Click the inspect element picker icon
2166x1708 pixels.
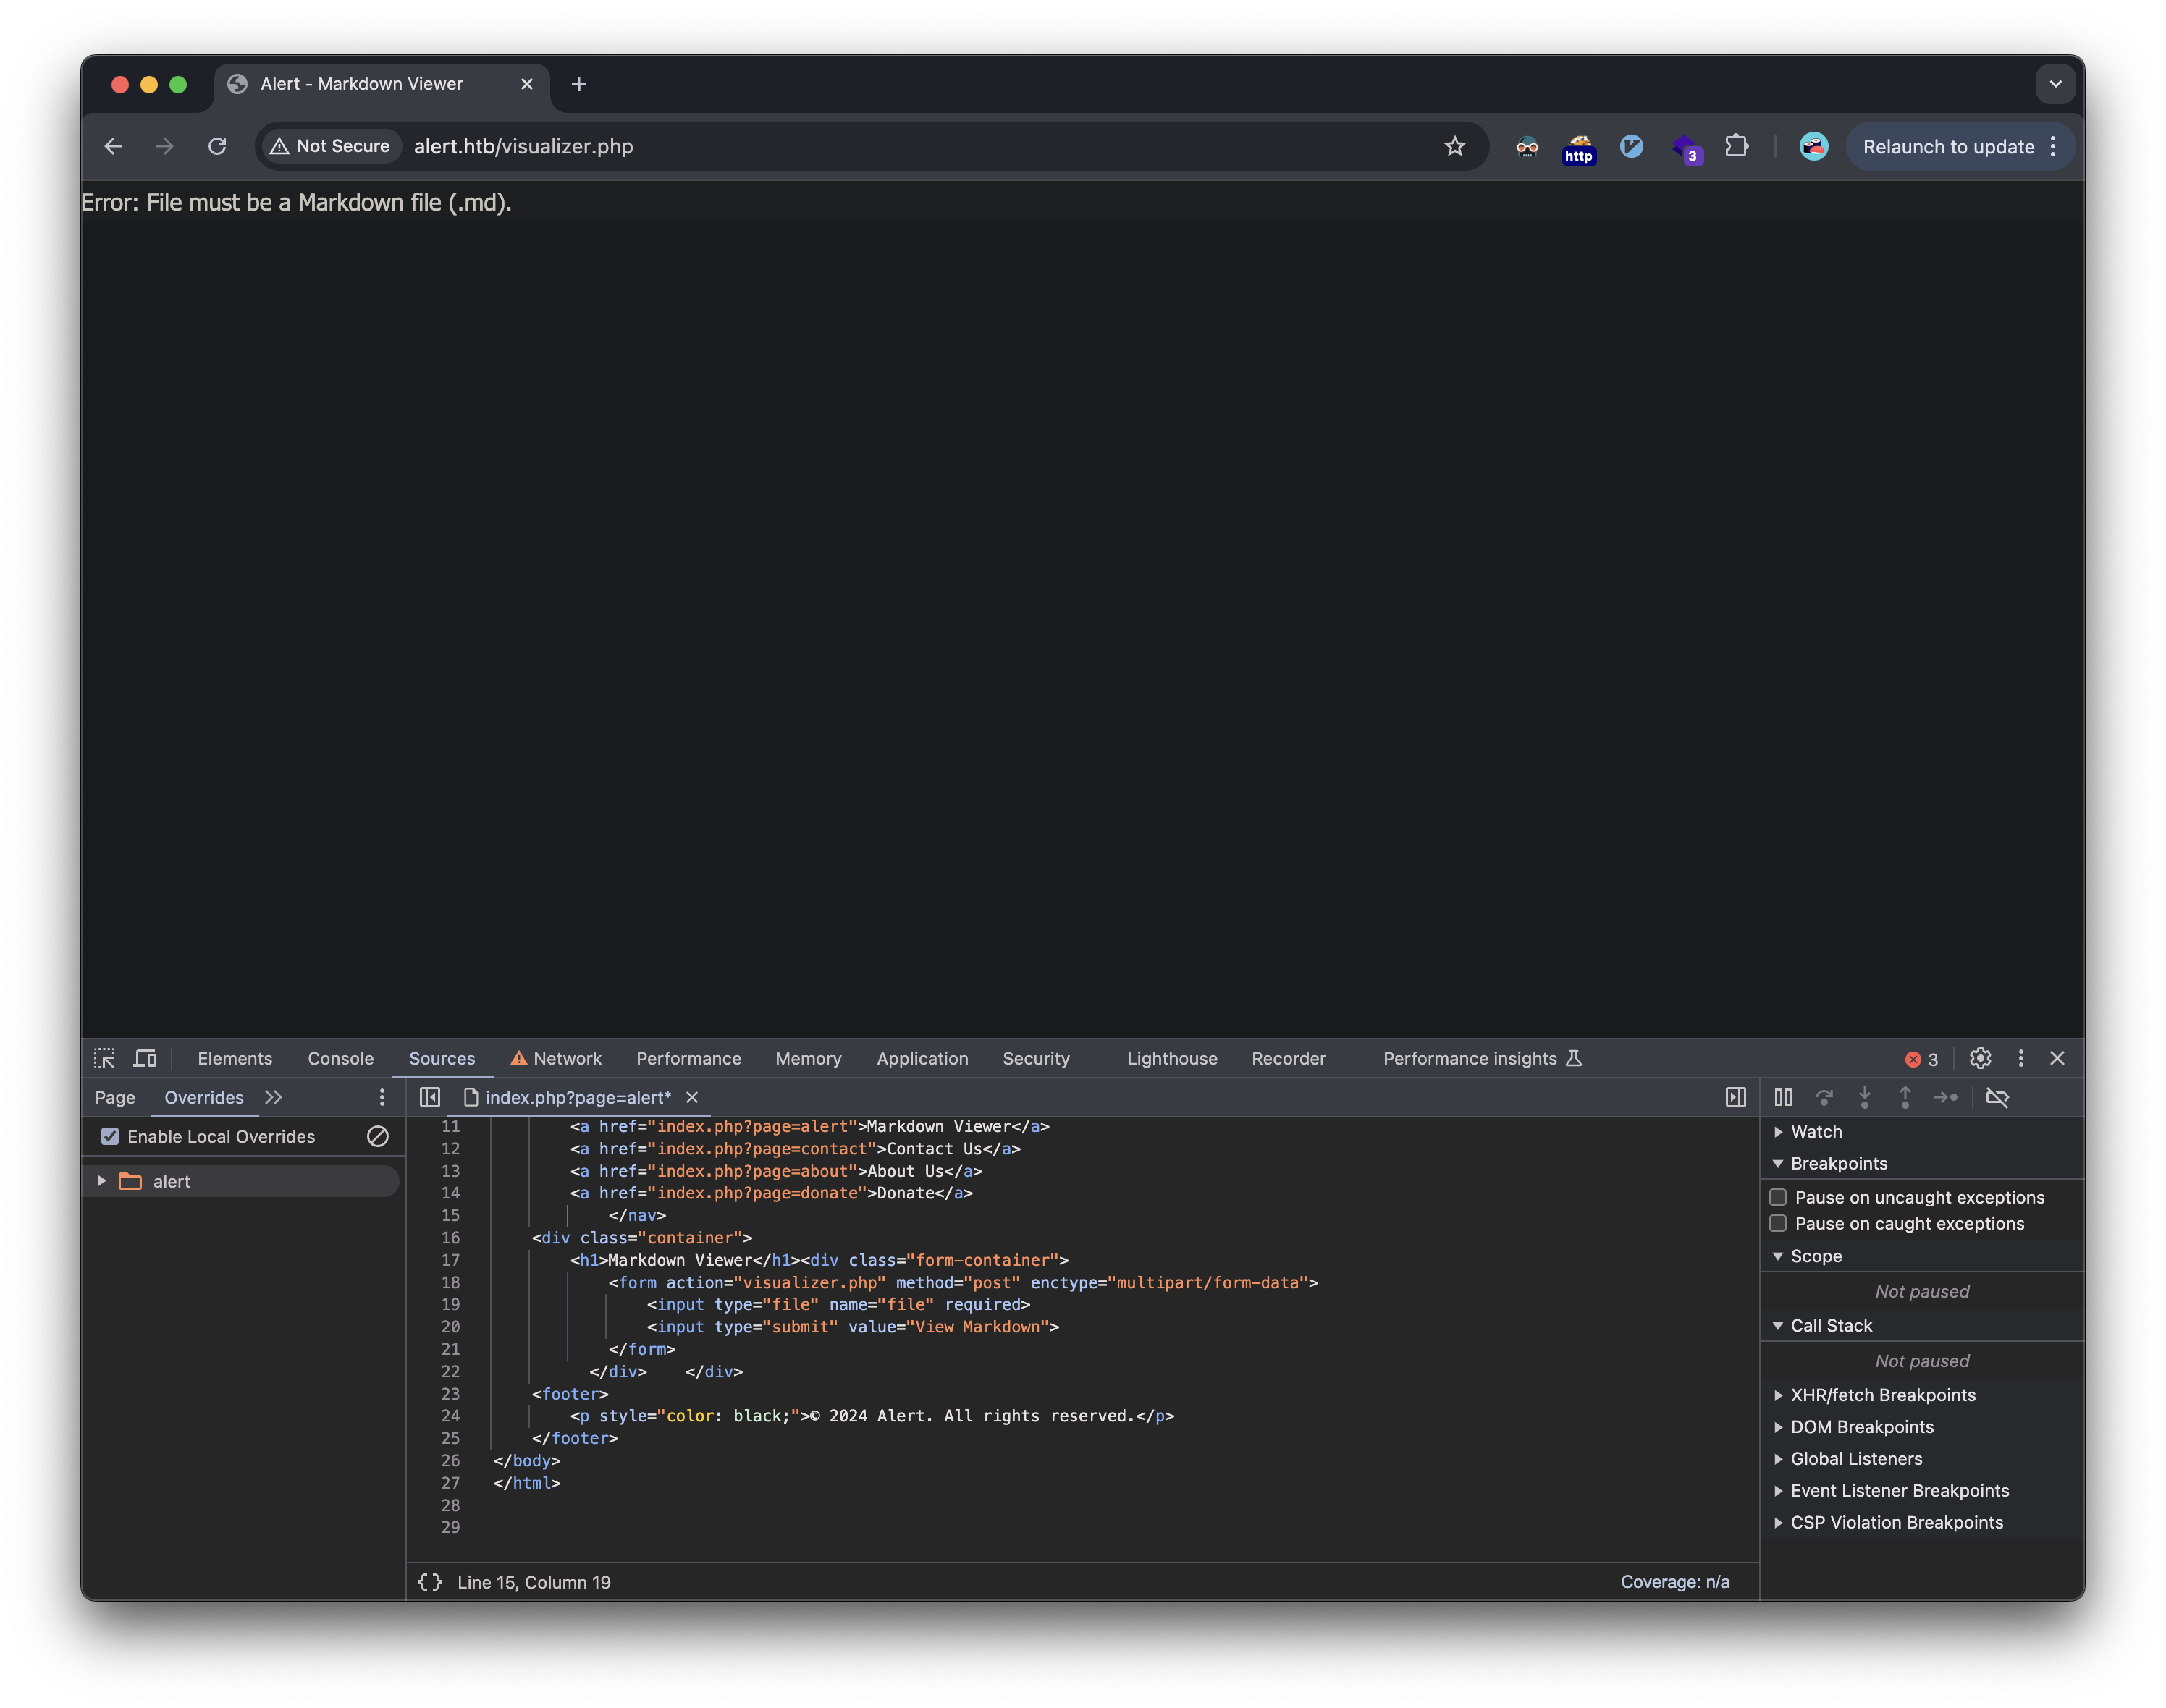tap(104, 1058)
